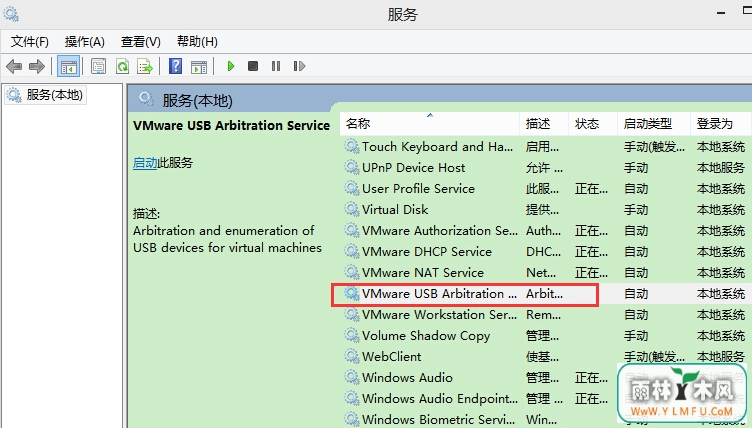Viewport: 752px width, 428px height.
Task: Click gear icon of Windows Audio row
Action: [x=352, y=378]
